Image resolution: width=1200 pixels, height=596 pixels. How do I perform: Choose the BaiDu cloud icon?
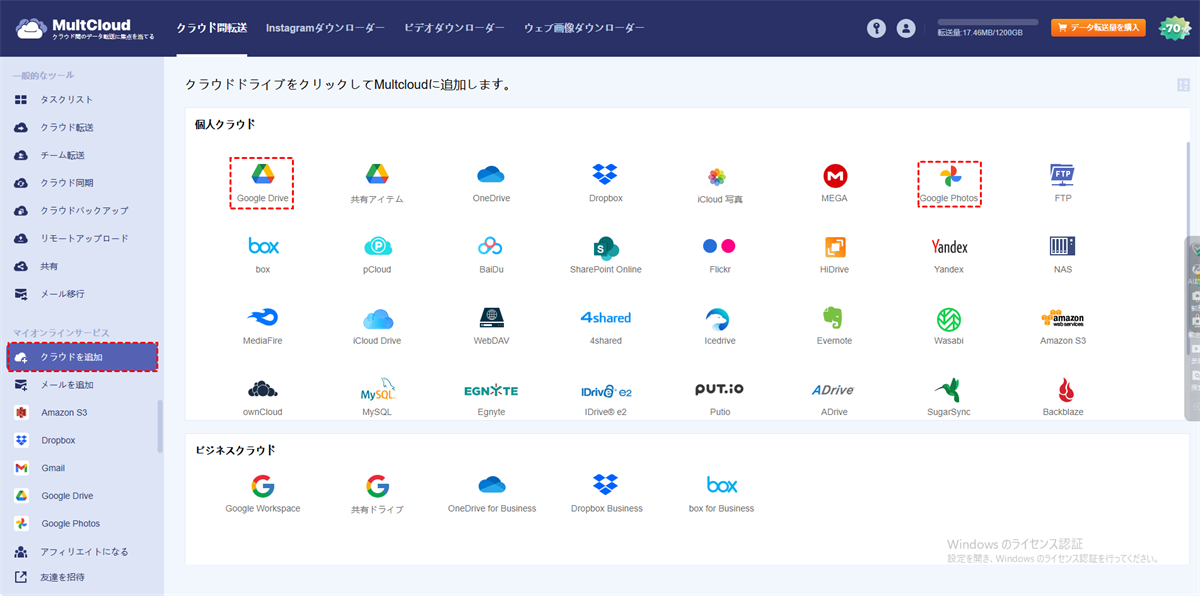click(x=491, y=255)
